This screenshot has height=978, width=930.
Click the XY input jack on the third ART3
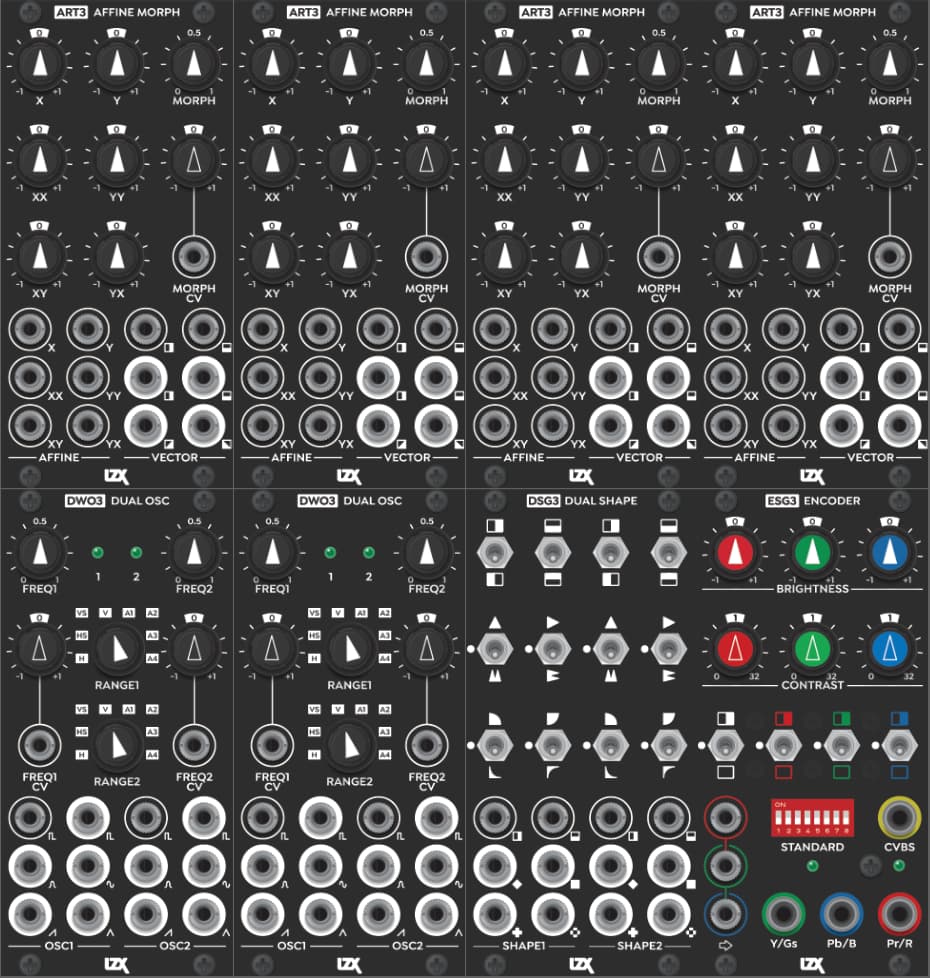click(495, 425)
